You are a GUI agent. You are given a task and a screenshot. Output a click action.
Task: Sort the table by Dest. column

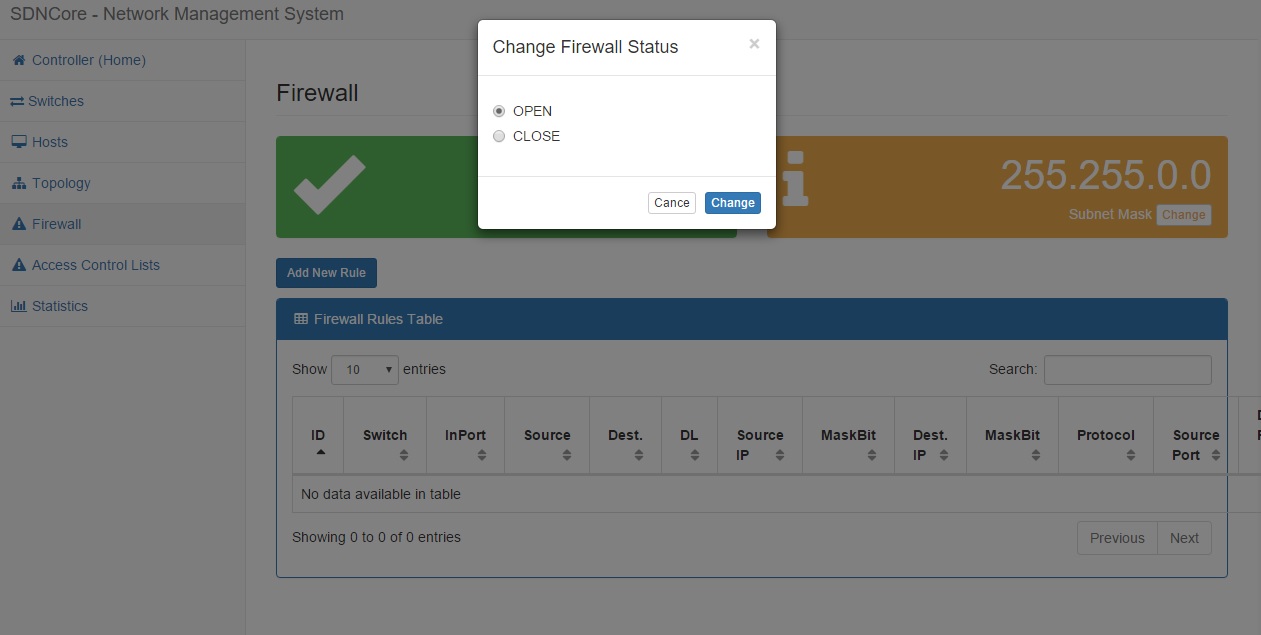(x=626, y=436)
